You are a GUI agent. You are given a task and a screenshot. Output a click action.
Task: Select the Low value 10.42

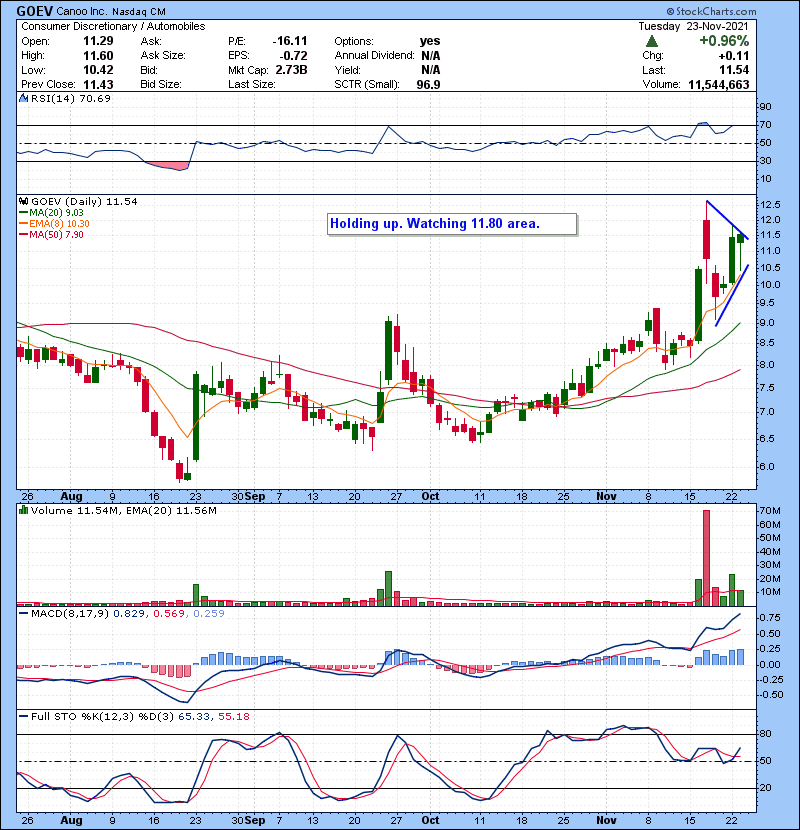[x=98, y=70]
